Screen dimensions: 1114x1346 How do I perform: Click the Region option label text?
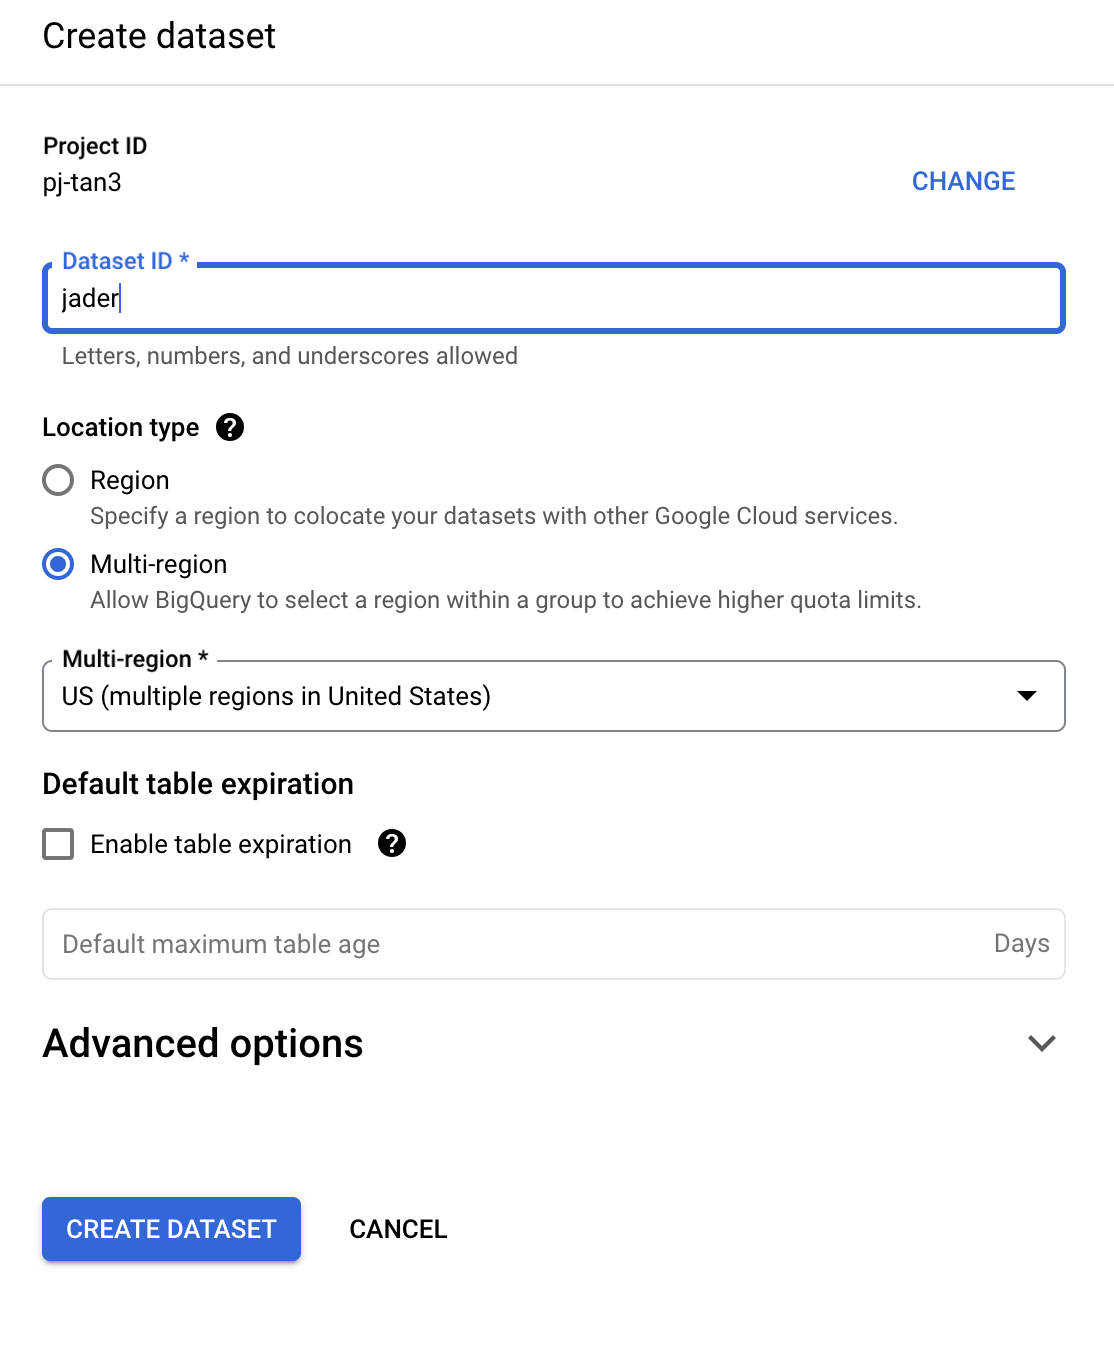[130, 480]
